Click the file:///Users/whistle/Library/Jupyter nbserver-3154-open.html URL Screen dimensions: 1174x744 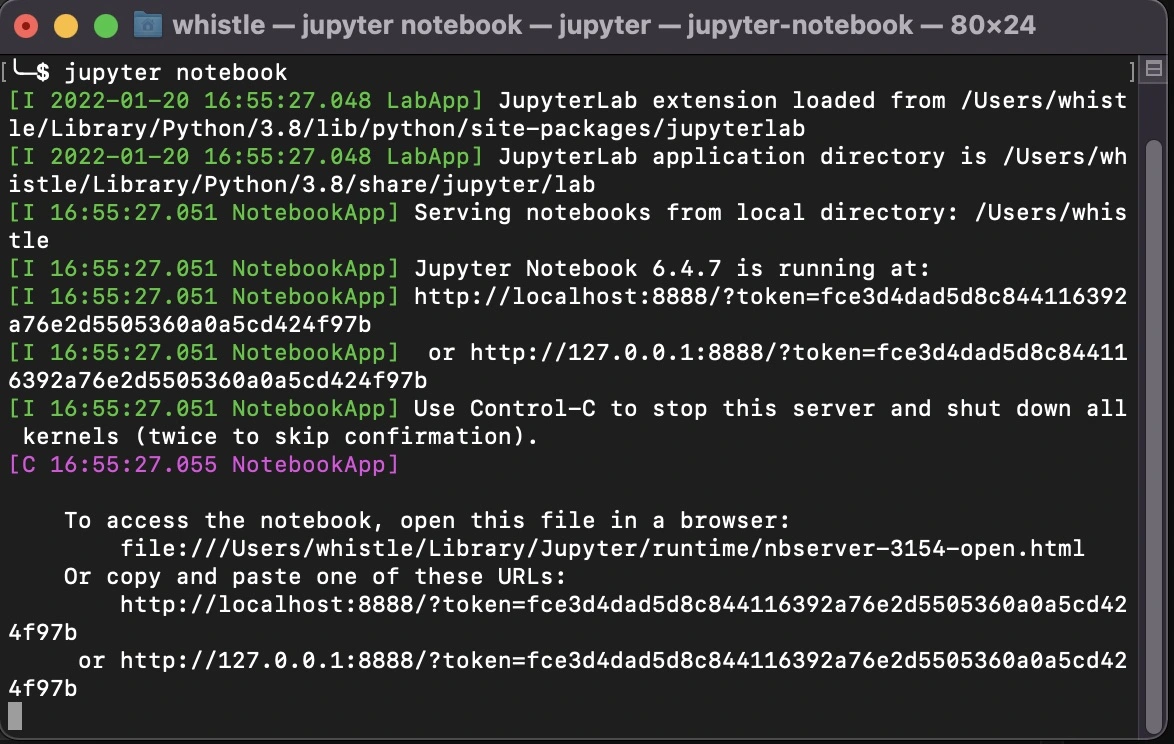[x=602, y=549]
